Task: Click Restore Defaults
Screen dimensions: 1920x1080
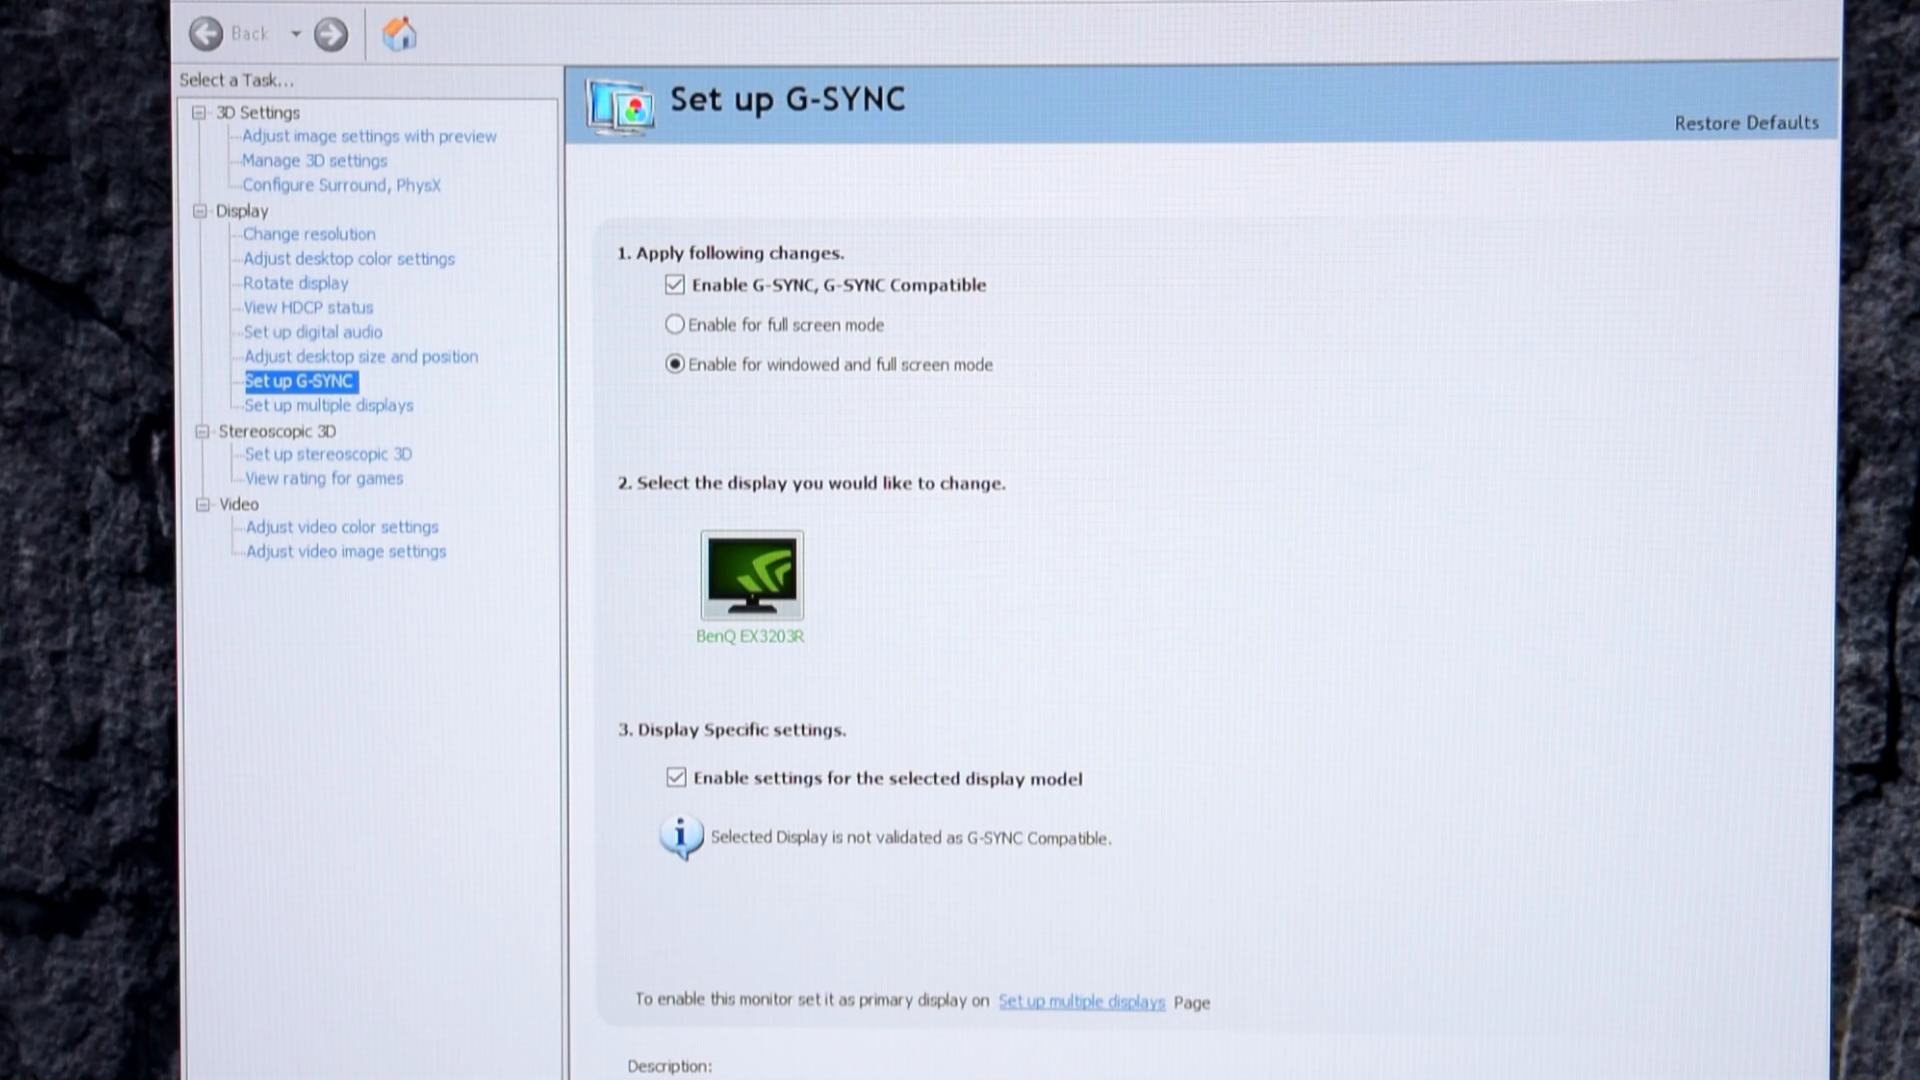Action: coord(1746,123)
